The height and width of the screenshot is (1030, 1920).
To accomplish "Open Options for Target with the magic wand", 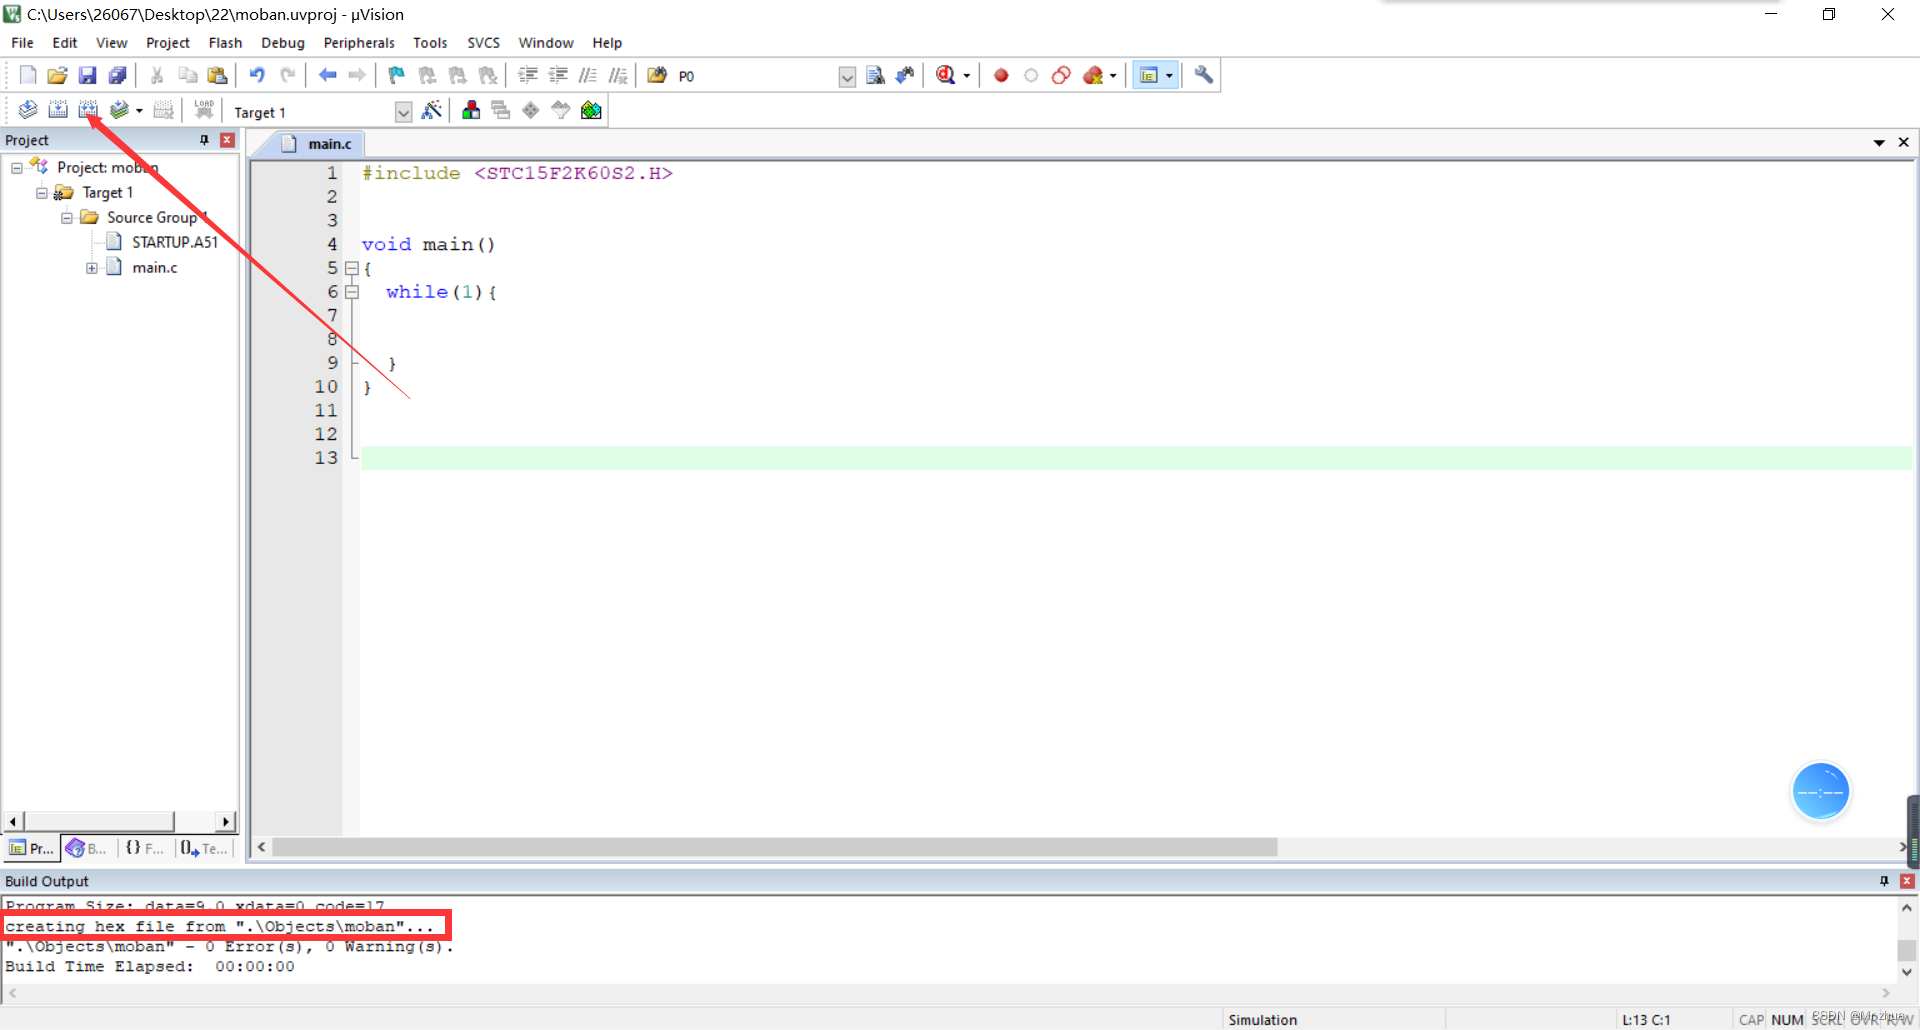I will [432, 110].
